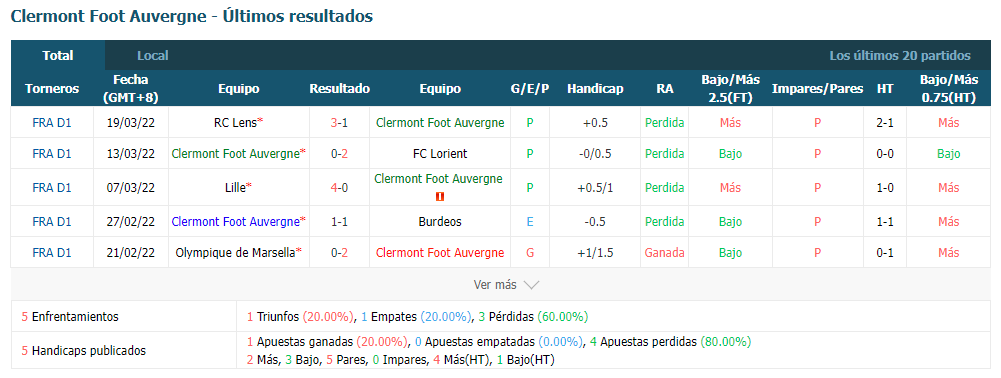Click the red card icon under Clermont
The width and height of the screenshot is (1001, 378).
pyautogui.click(x=439, y=197)
